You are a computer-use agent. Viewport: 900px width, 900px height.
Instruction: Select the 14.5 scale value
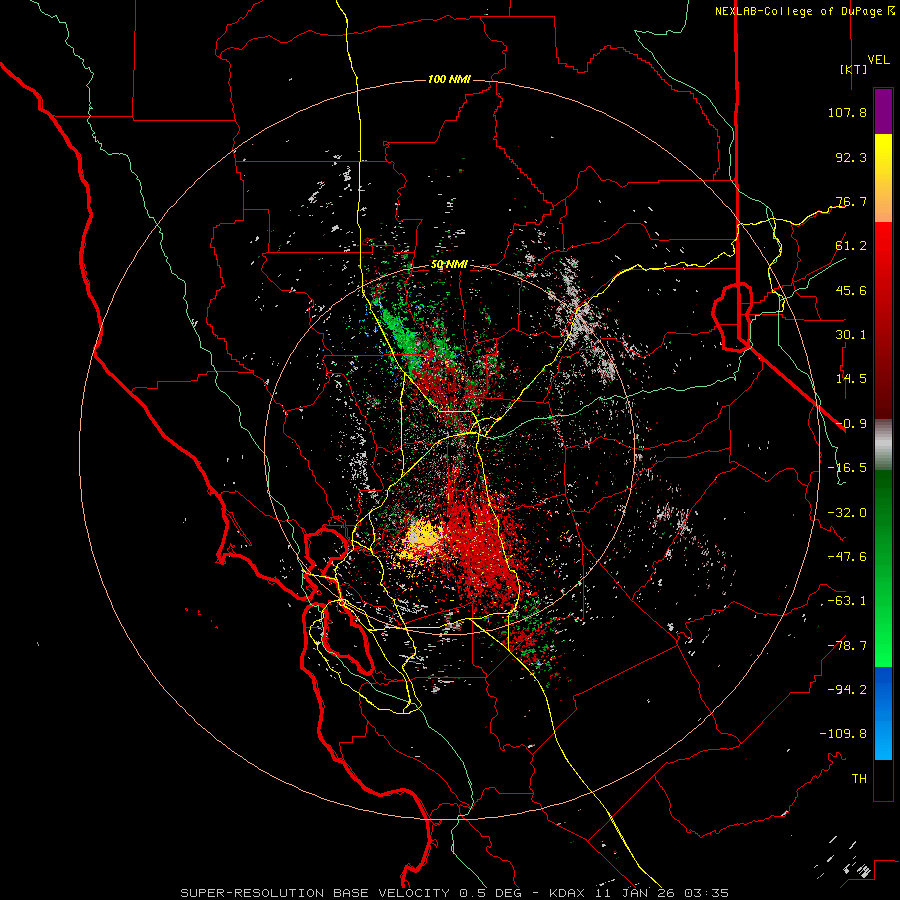(x=851, y=379)
